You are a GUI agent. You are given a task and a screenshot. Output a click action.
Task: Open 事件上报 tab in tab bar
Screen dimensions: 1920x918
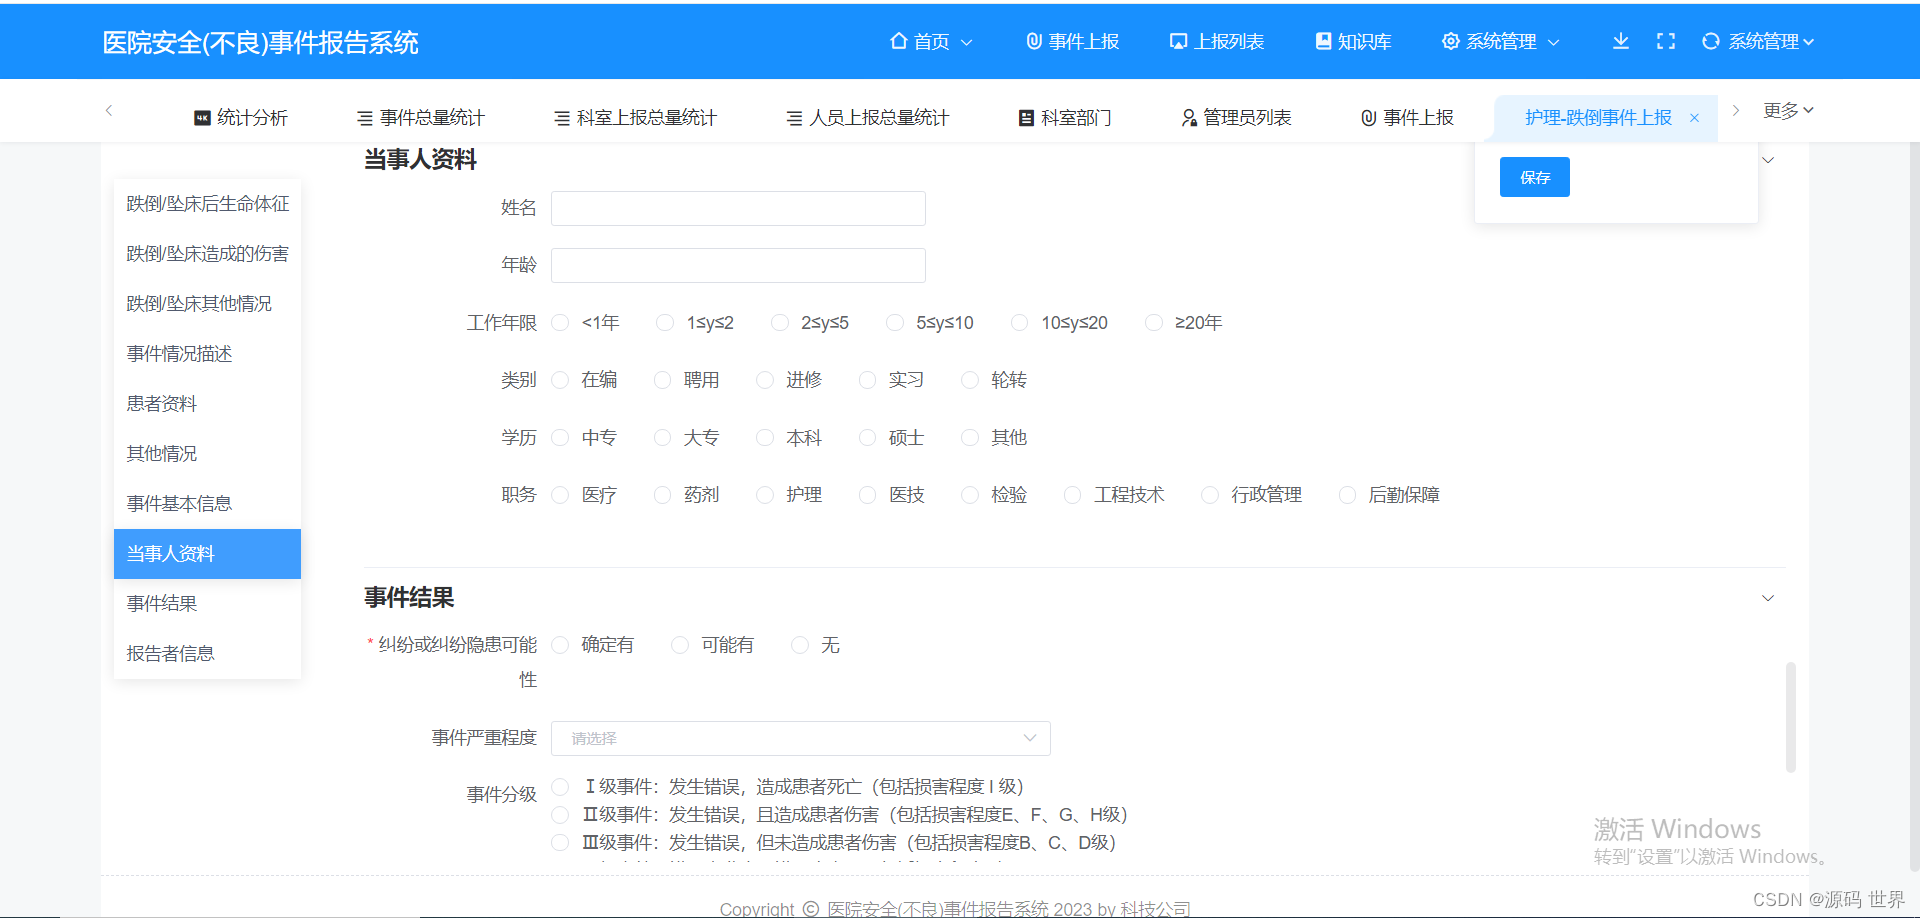pyautogui.click(x=1408, y=118)
